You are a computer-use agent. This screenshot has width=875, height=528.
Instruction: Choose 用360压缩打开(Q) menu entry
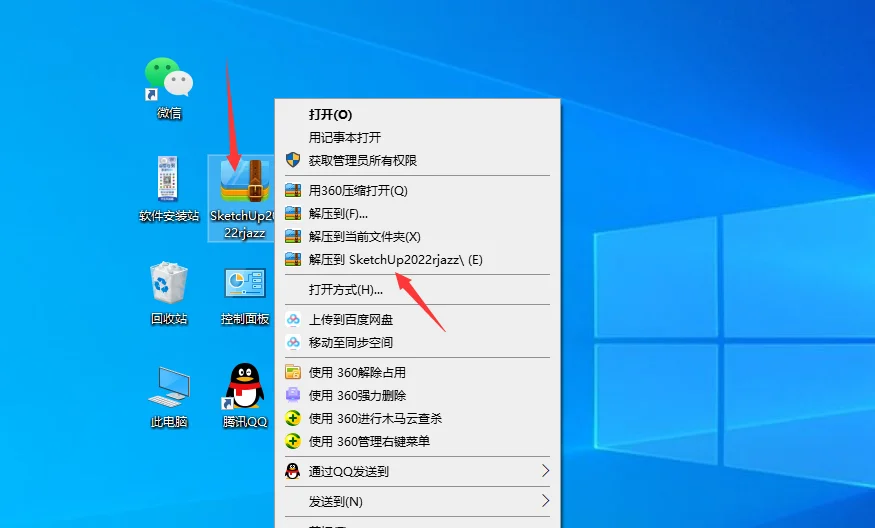click(x=417, y=190)
